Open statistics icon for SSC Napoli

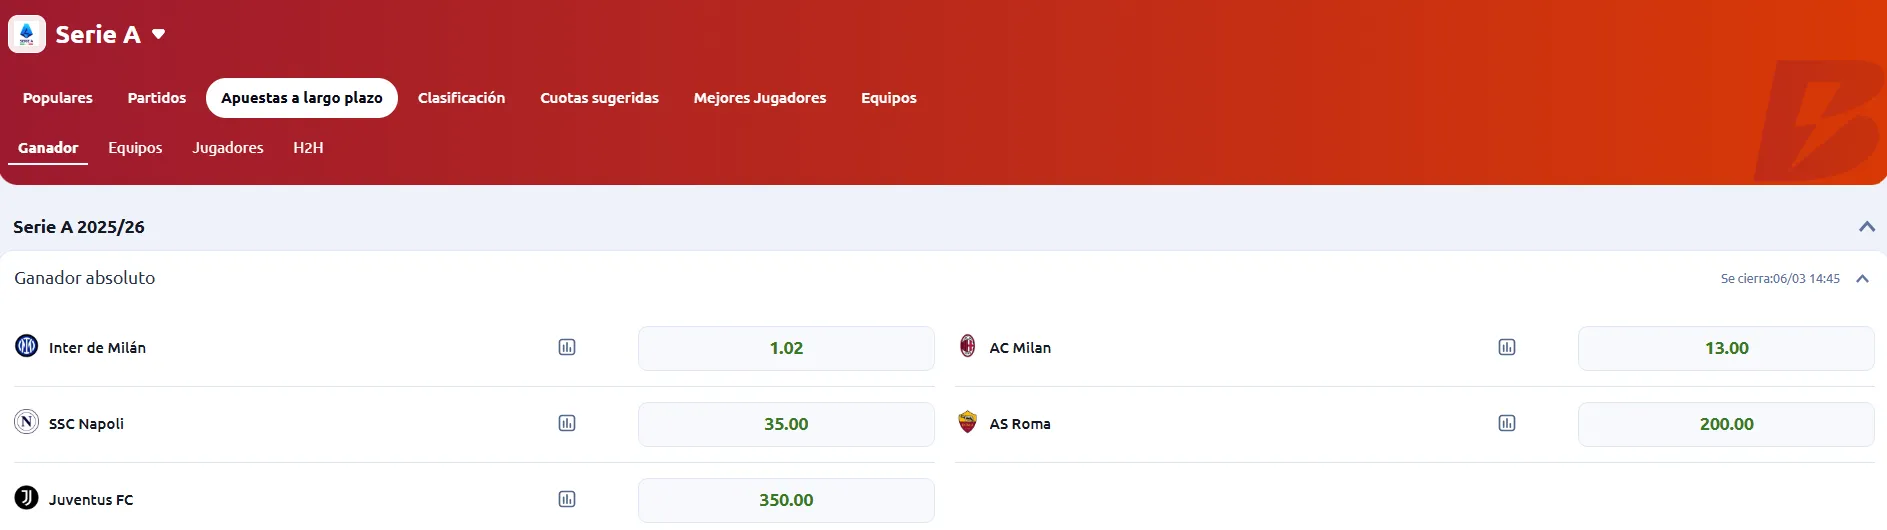(567, 424)
